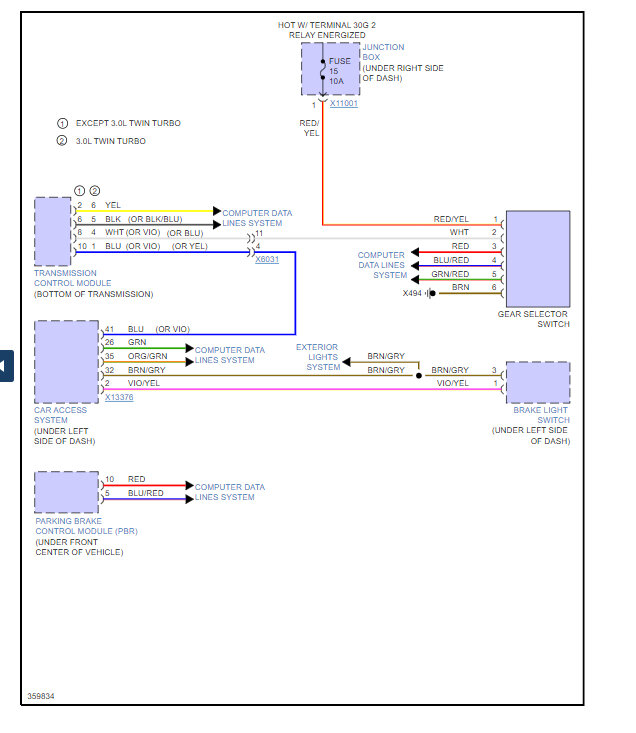Click 'RED' wire label at gear selector pin 3
Screen dimensions: 636x733
click(460, 246)
